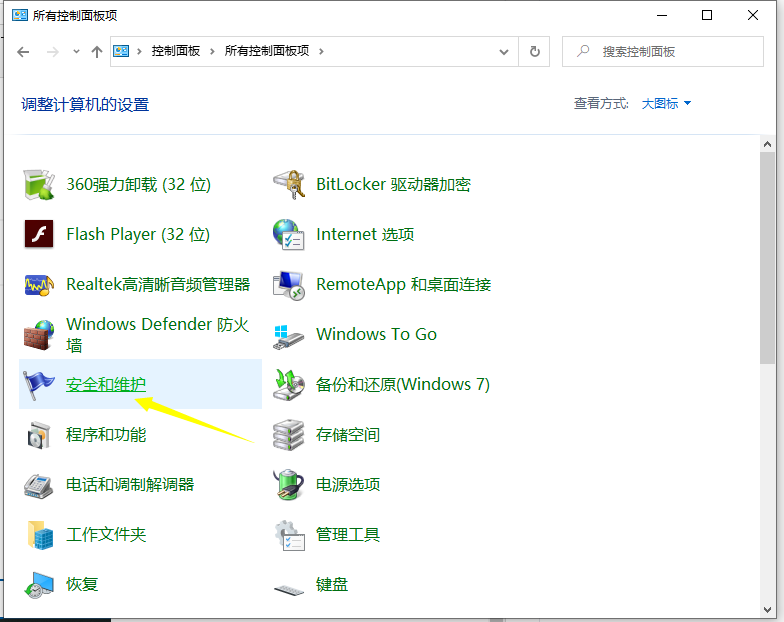Open 恢复 link
Viewport: 784px width, 622px height.
pos(82,584)
